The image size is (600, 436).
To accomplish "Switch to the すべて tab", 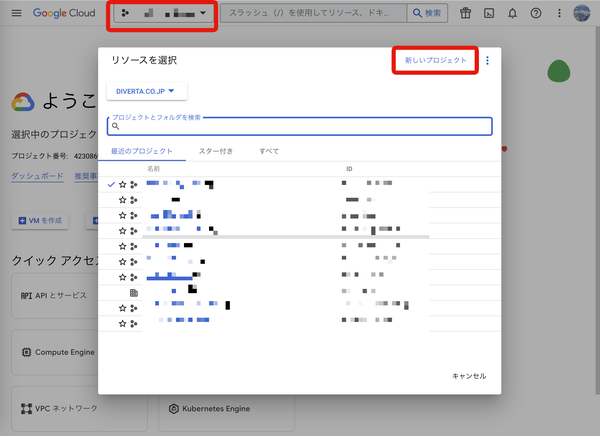I will click(269, 151).
